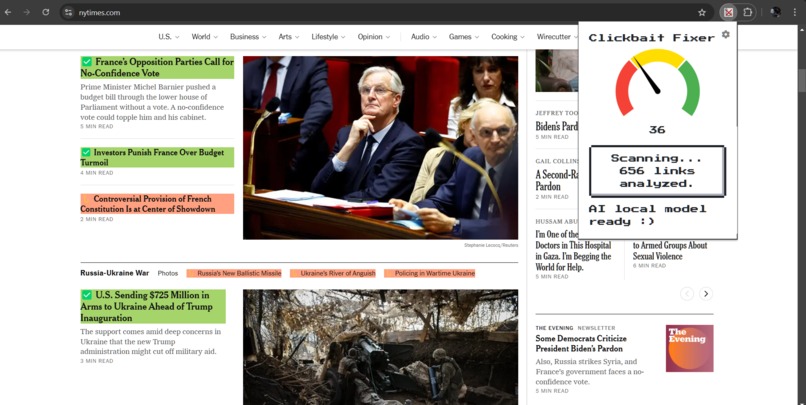The height and width of the screenshot is (405, 806).
Task: Click the Clickbait Fixer extension icon
Action: [728, 12]
